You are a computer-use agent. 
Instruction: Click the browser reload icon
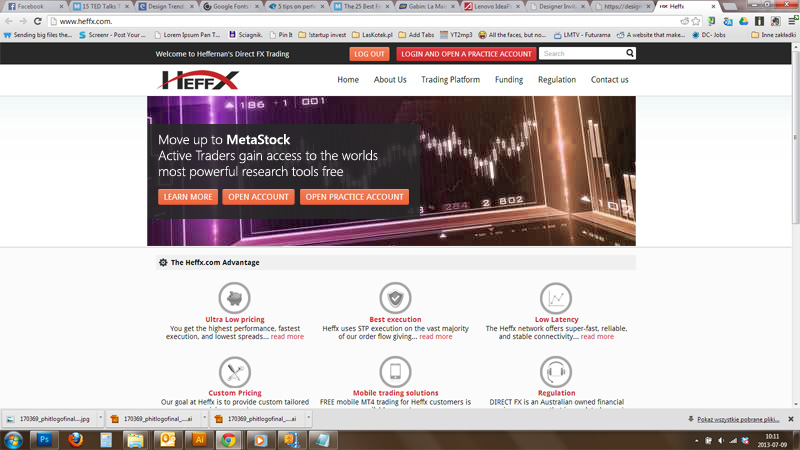pyautogui.click(x=37, y=21)
